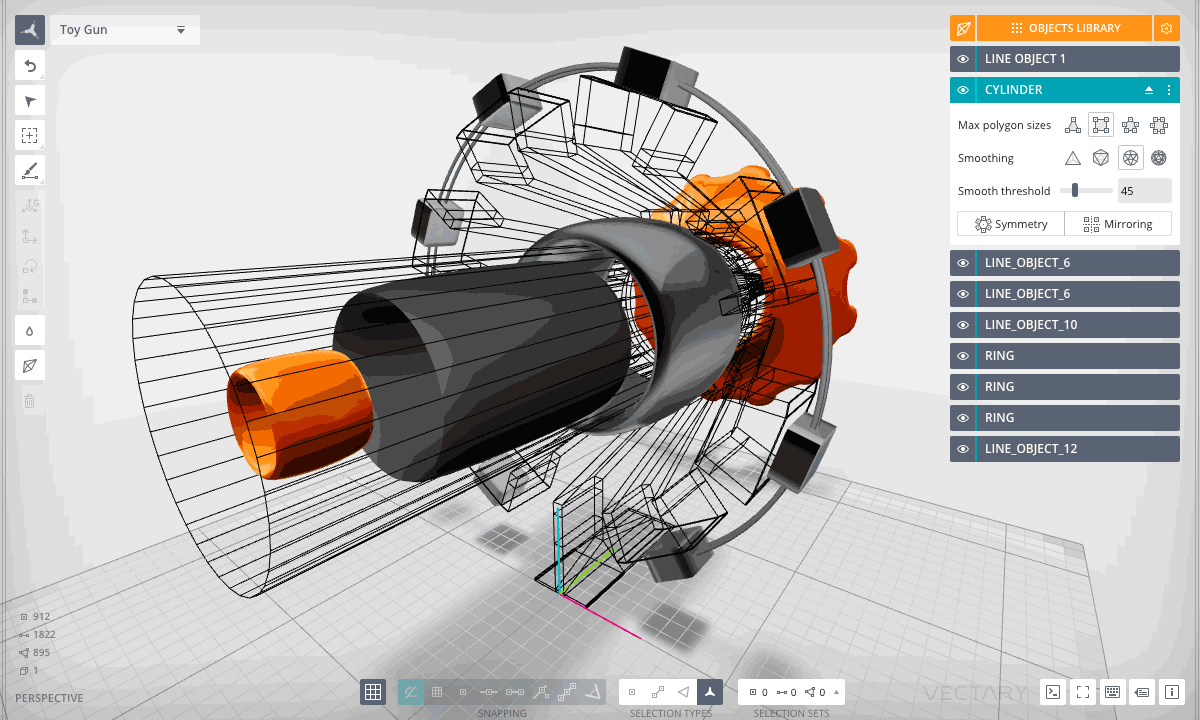The height and width of the screenshot is (720, 1200).
Task: Open the CYLINDER options via three-dot menu
Action: (1168, 90)
